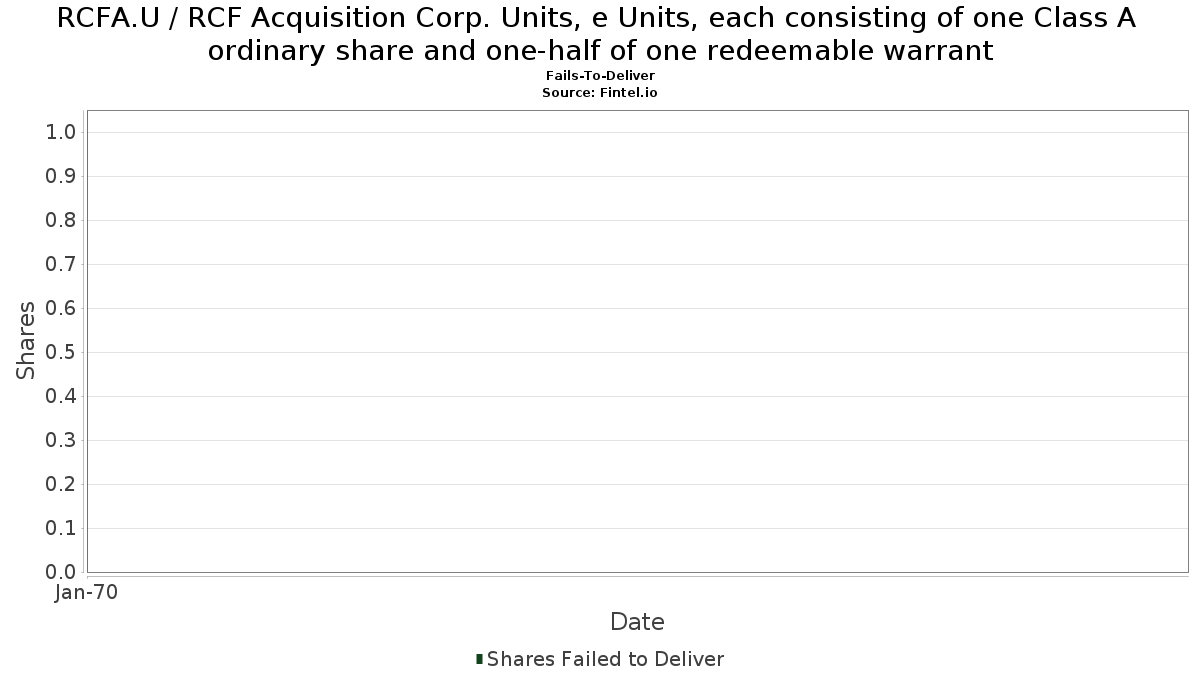Toggle the Shares Failed to Deliver legend label
Viewport: 1200px width, 675px height.
[605, 659]
